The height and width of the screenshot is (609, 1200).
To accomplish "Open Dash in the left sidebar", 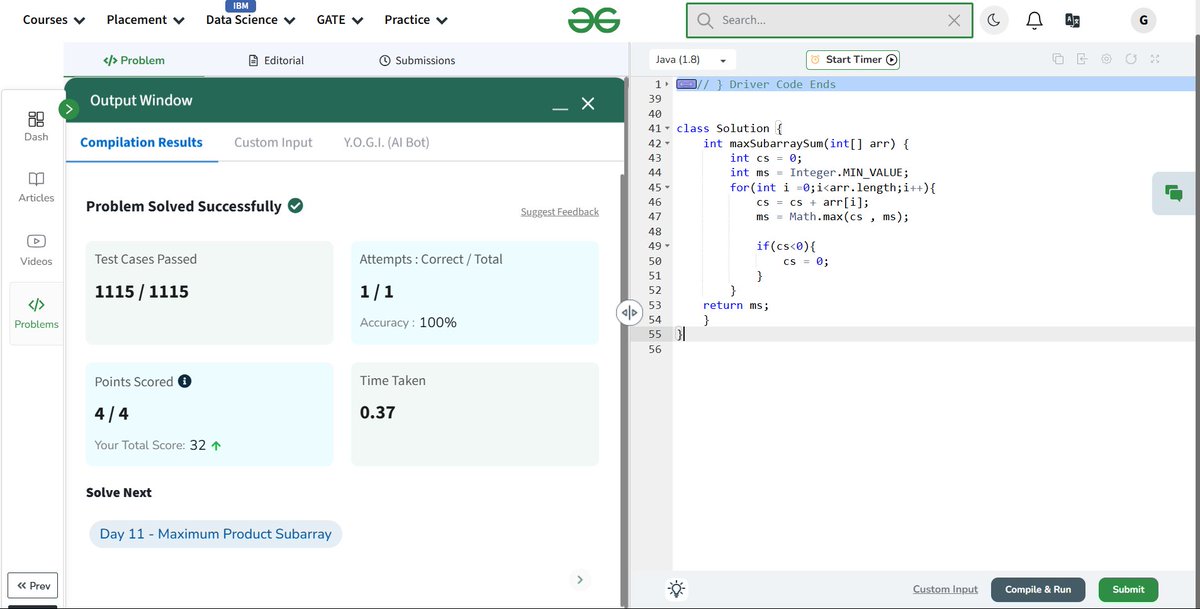I will click(x=36, y=126).
